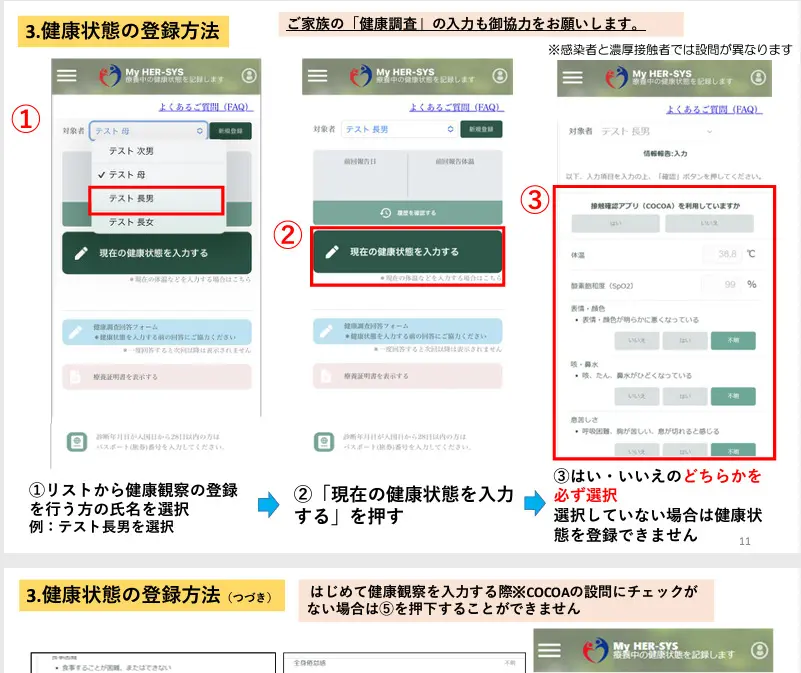Click profile icon in first phone header
Viewport: 801px width, 673px height.
tap(249, 76)
